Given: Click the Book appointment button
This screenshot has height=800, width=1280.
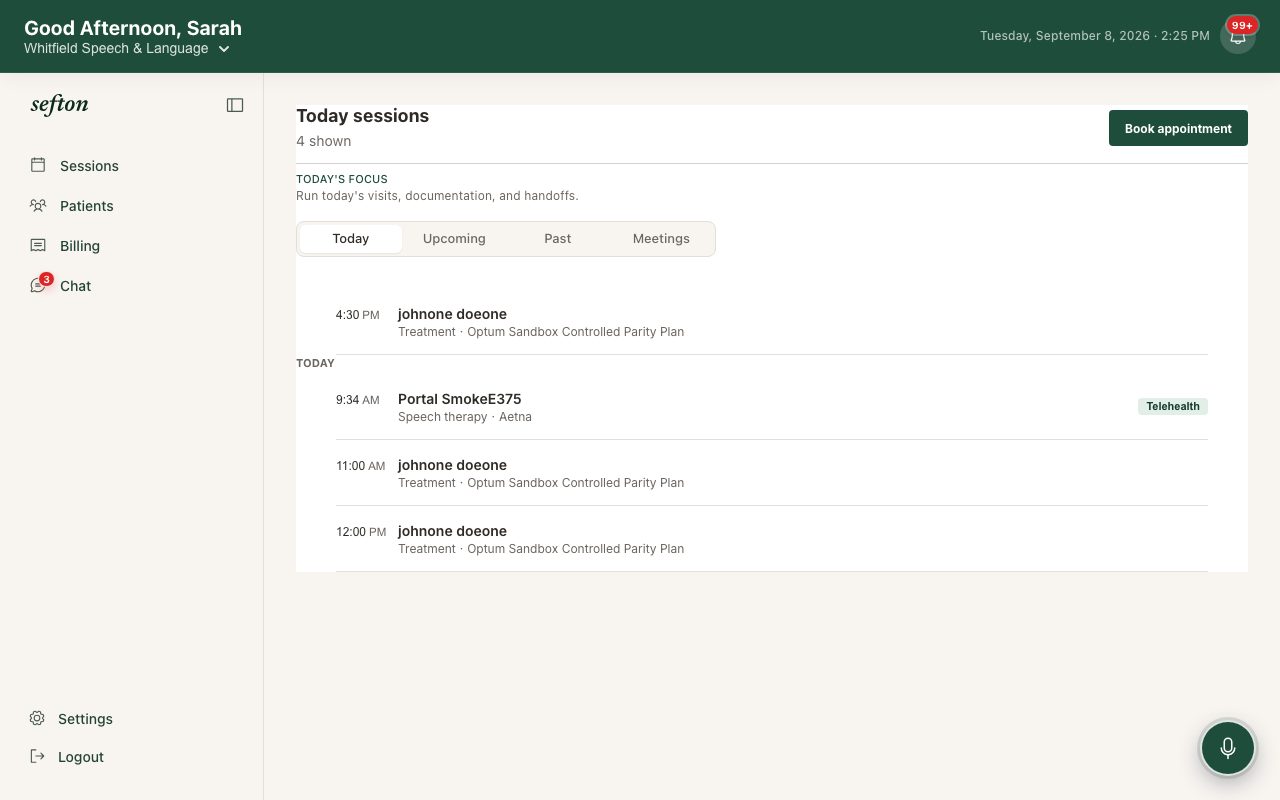Looking at the screenshot, I should [x=1178, y=128].
